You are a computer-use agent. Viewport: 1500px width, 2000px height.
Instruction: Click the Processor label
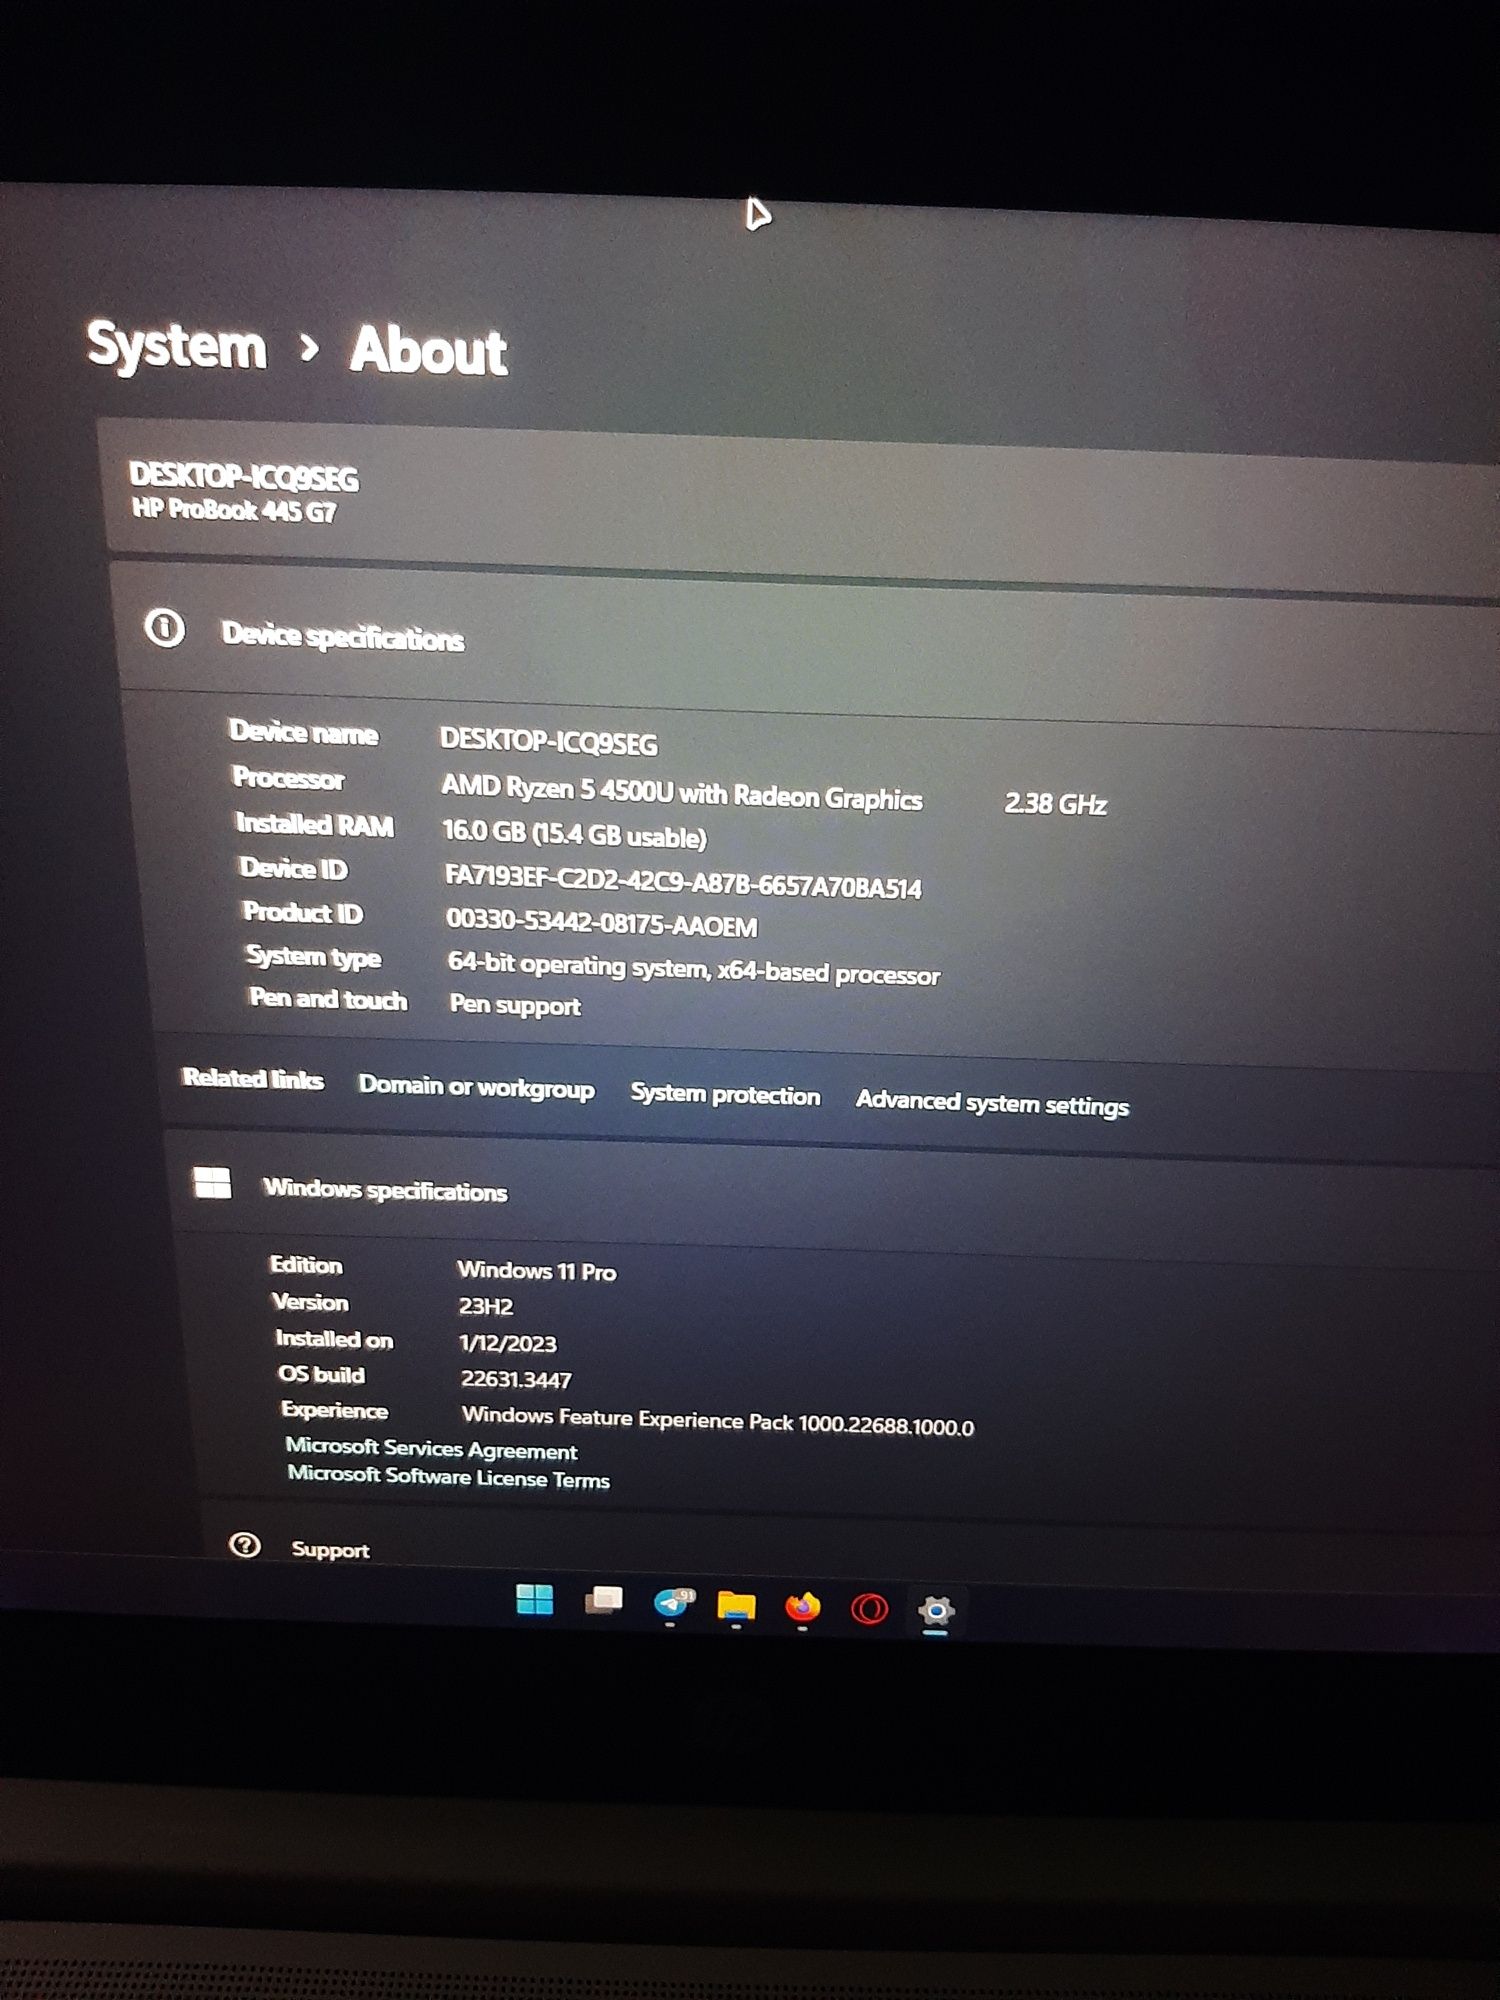click(288, 777)
